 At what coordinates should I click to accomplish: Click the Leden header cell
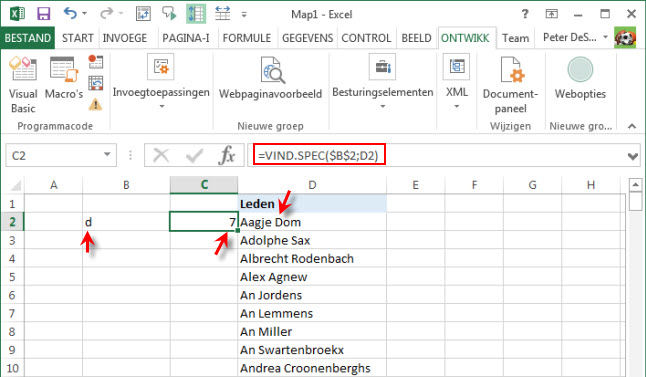click(x=312, y=204)
